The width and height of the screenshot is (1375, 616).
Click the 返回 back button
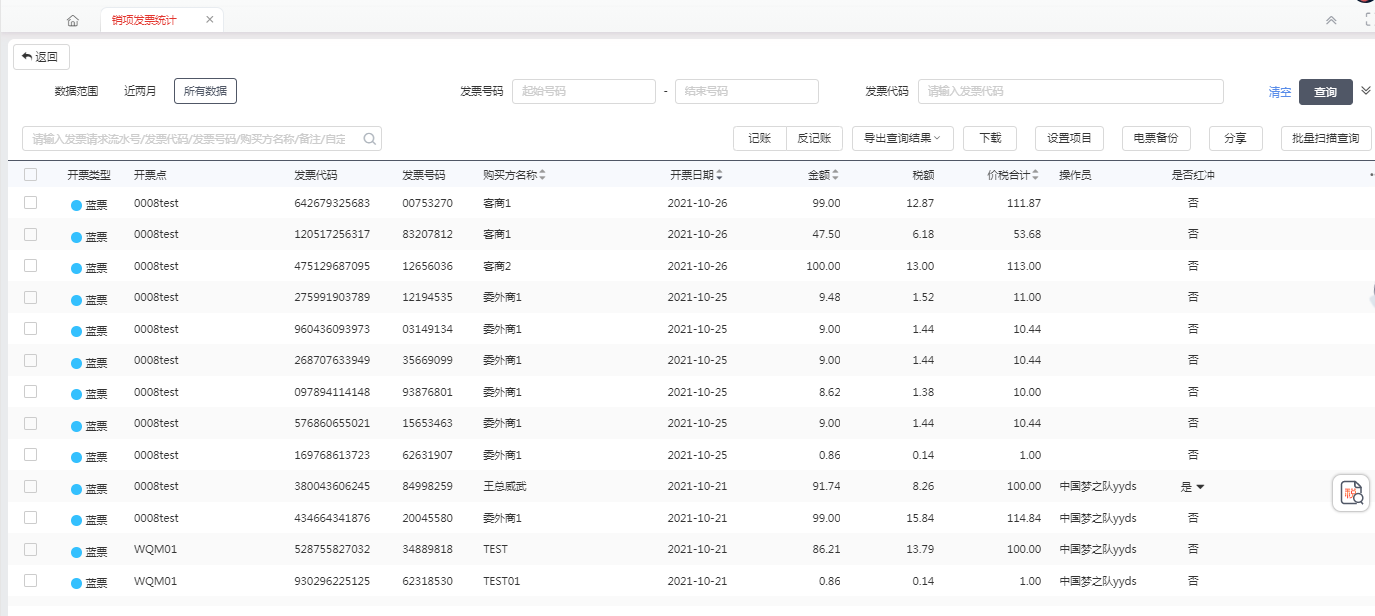coord(41,57)
